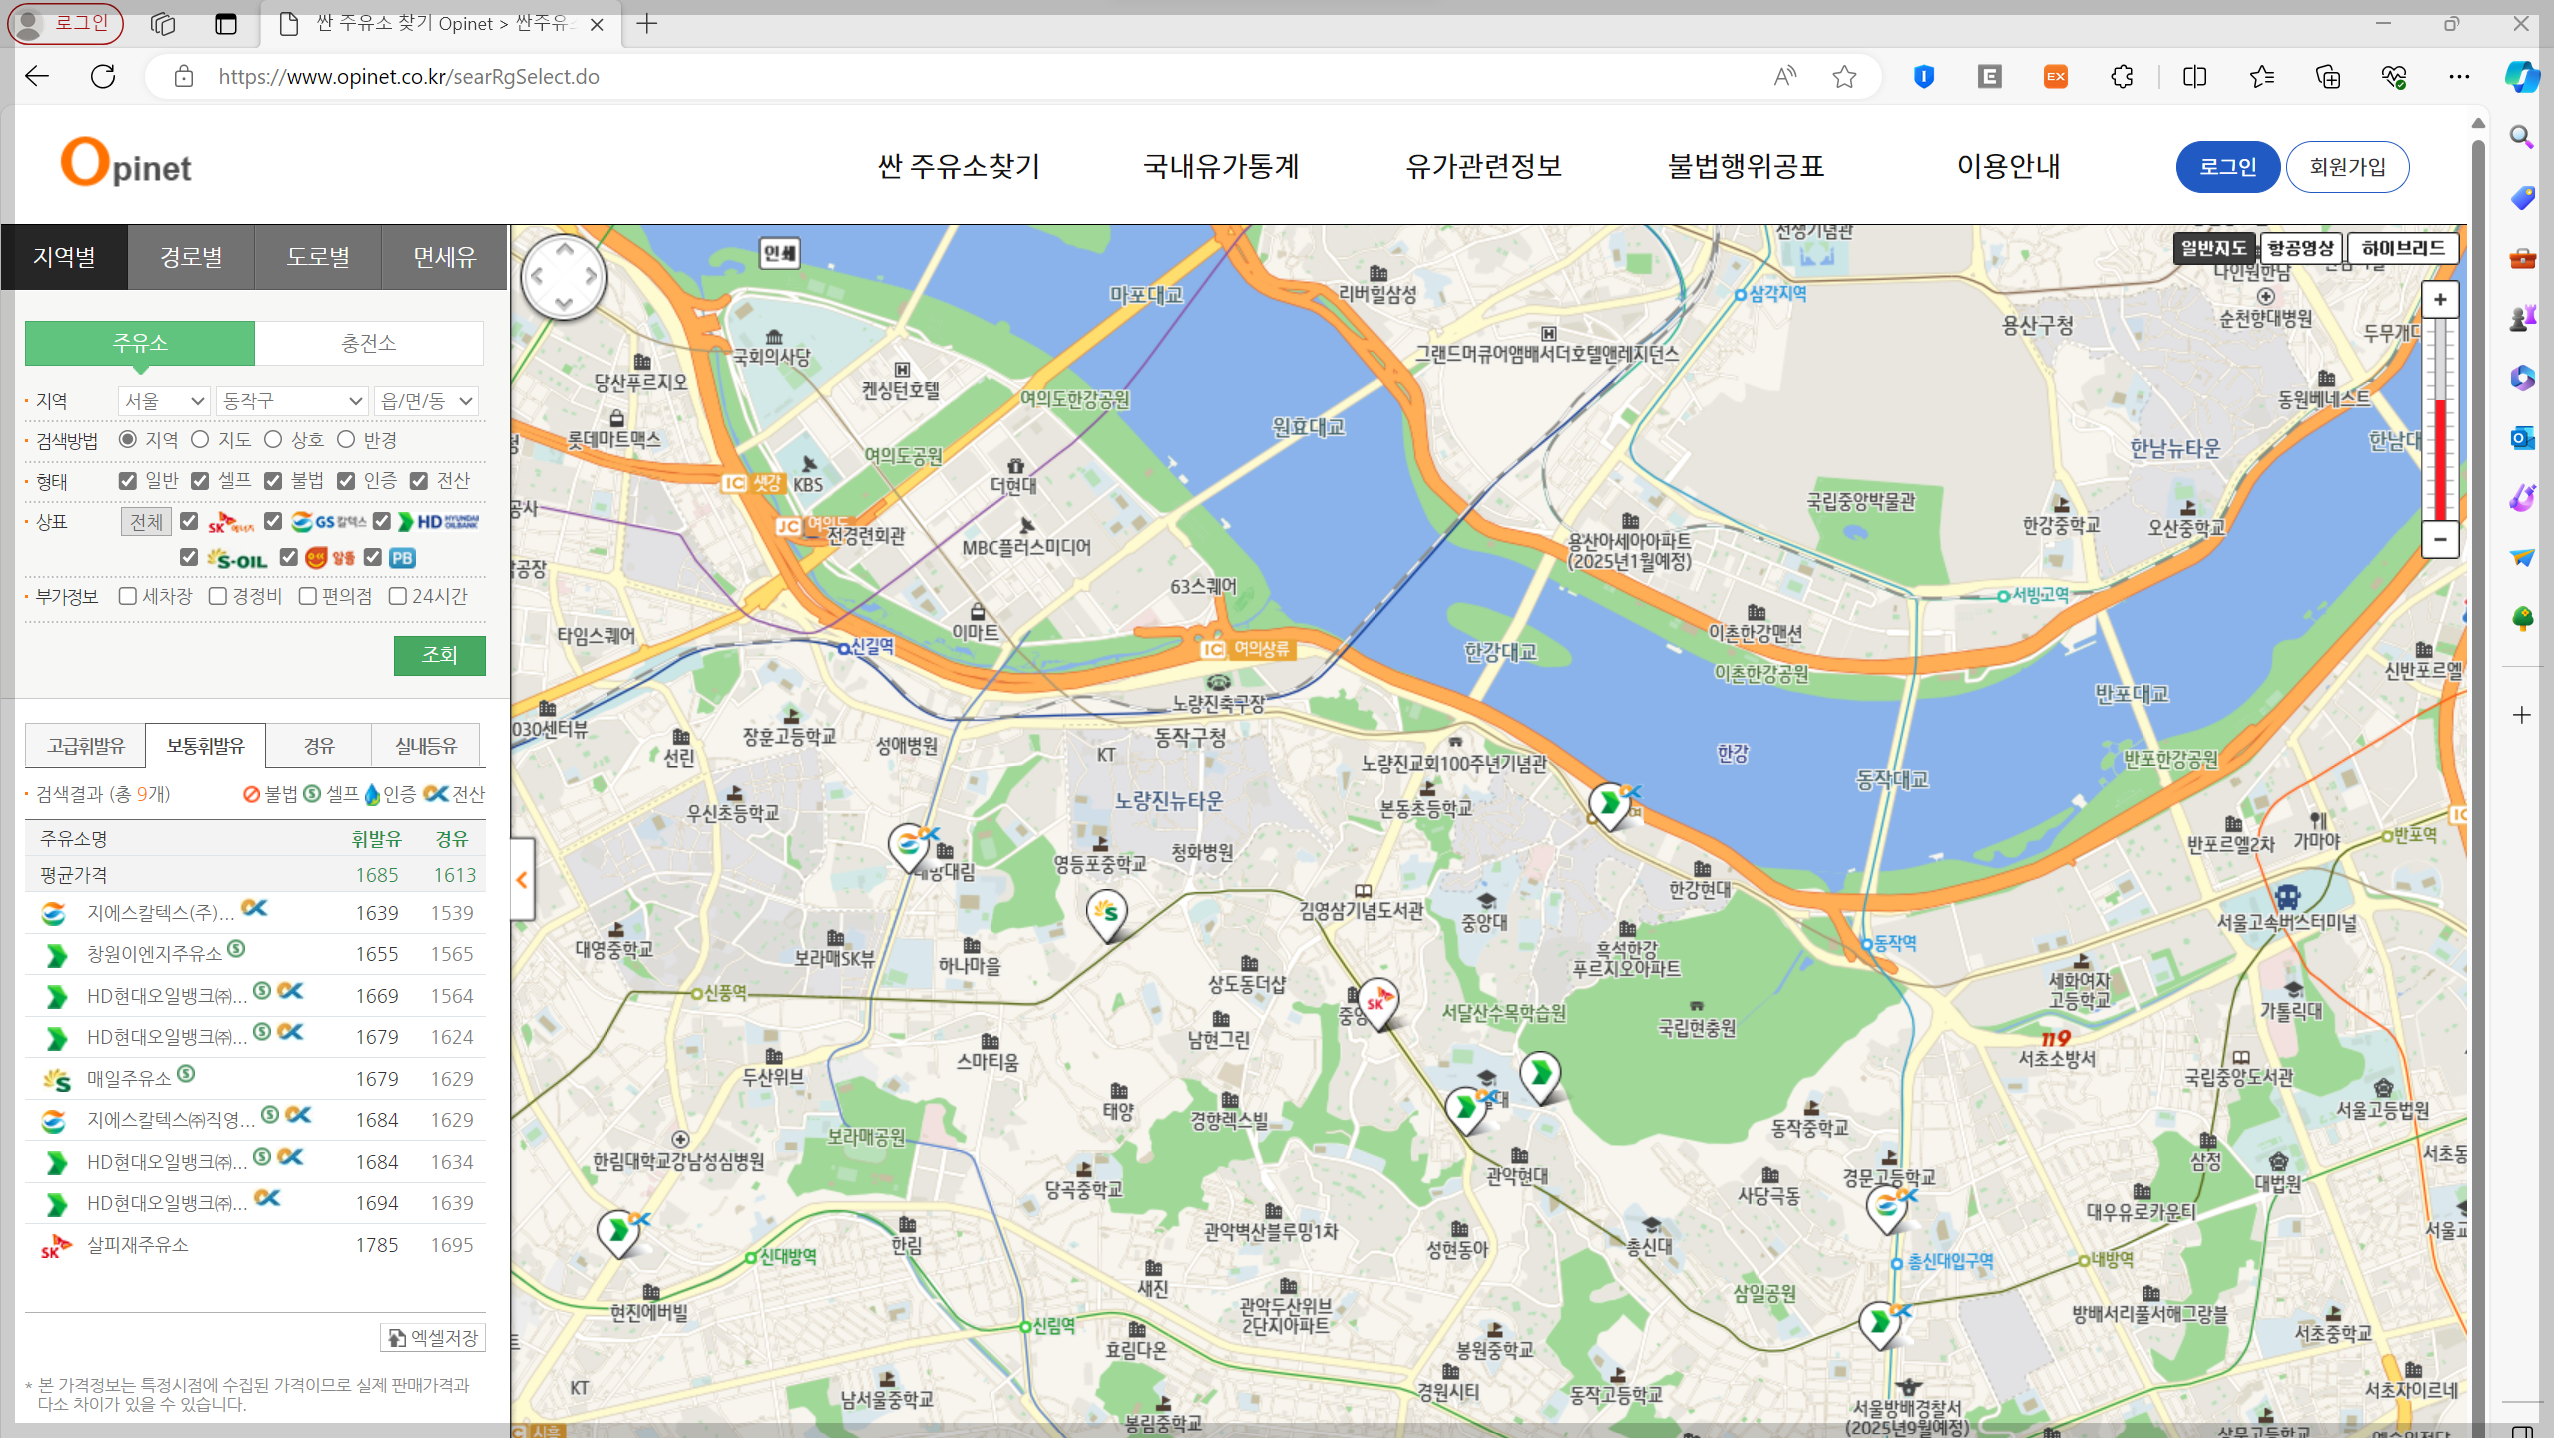Viewport: 2554px width, 1438px height.
Task: Collapse the side panel with orange arrow
Action: pos(522,879)
